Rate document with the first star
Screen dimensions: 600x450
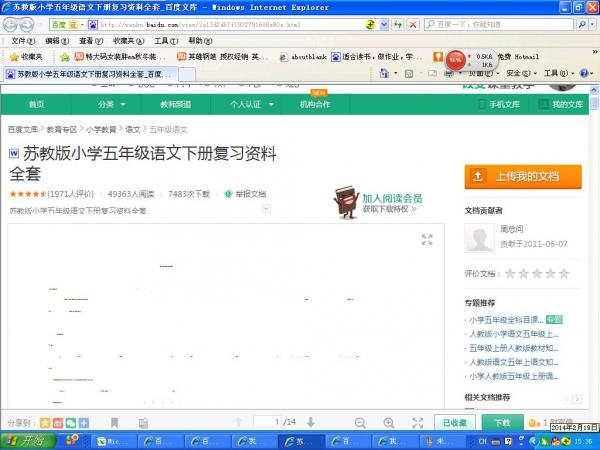coord(510,273)
